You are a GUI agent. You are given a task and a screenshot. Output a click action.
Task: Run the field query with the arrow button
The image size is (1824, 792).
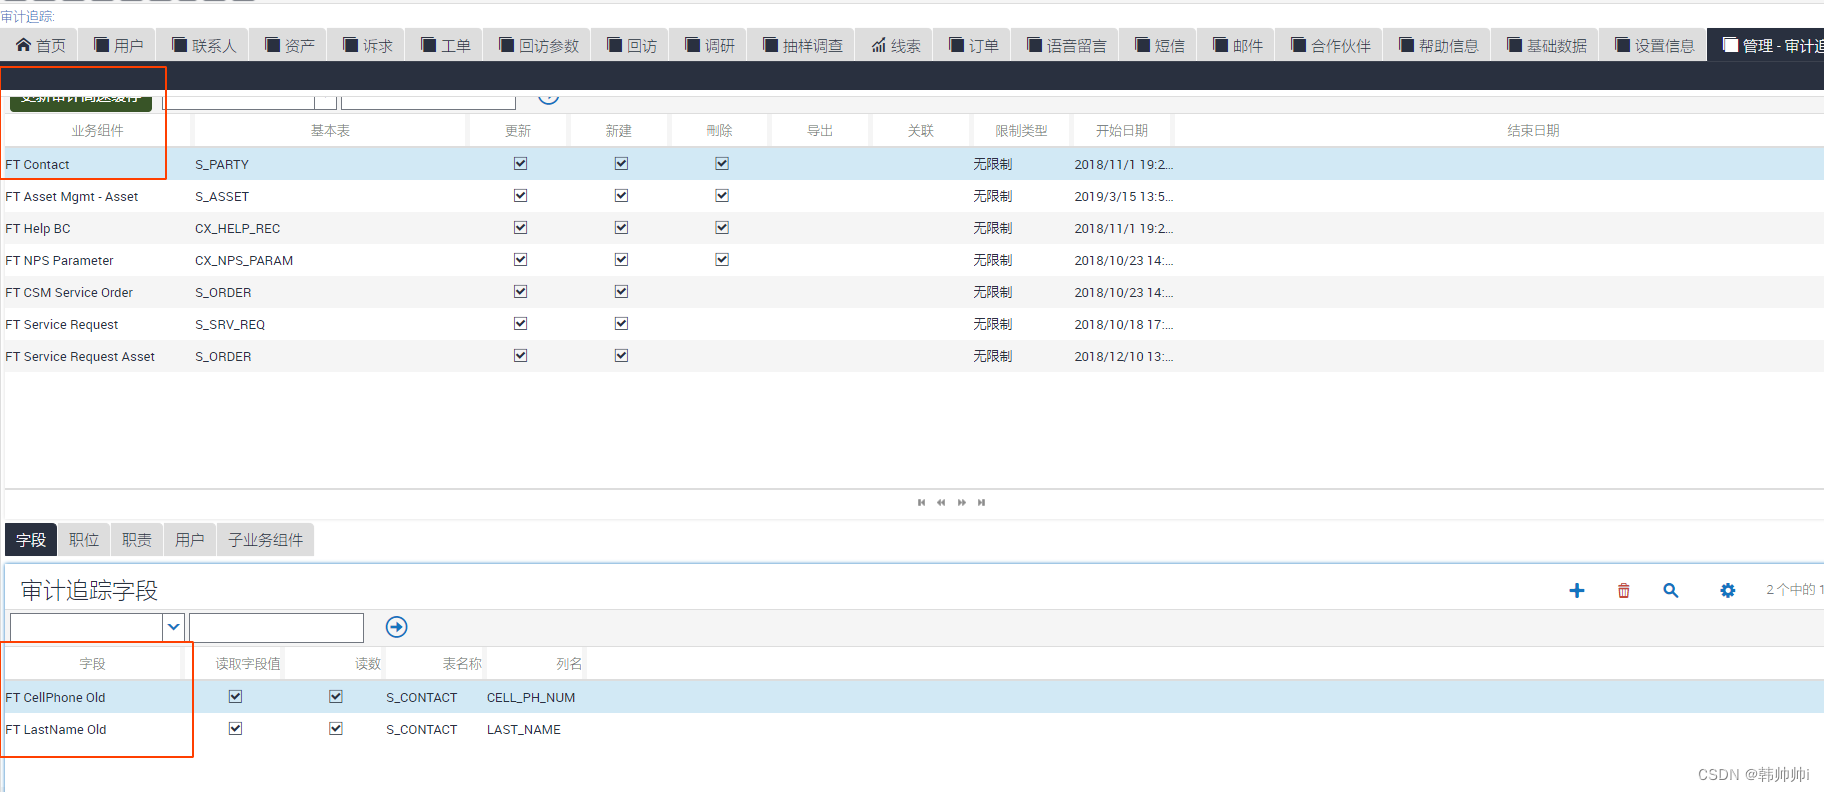(397, 627)
